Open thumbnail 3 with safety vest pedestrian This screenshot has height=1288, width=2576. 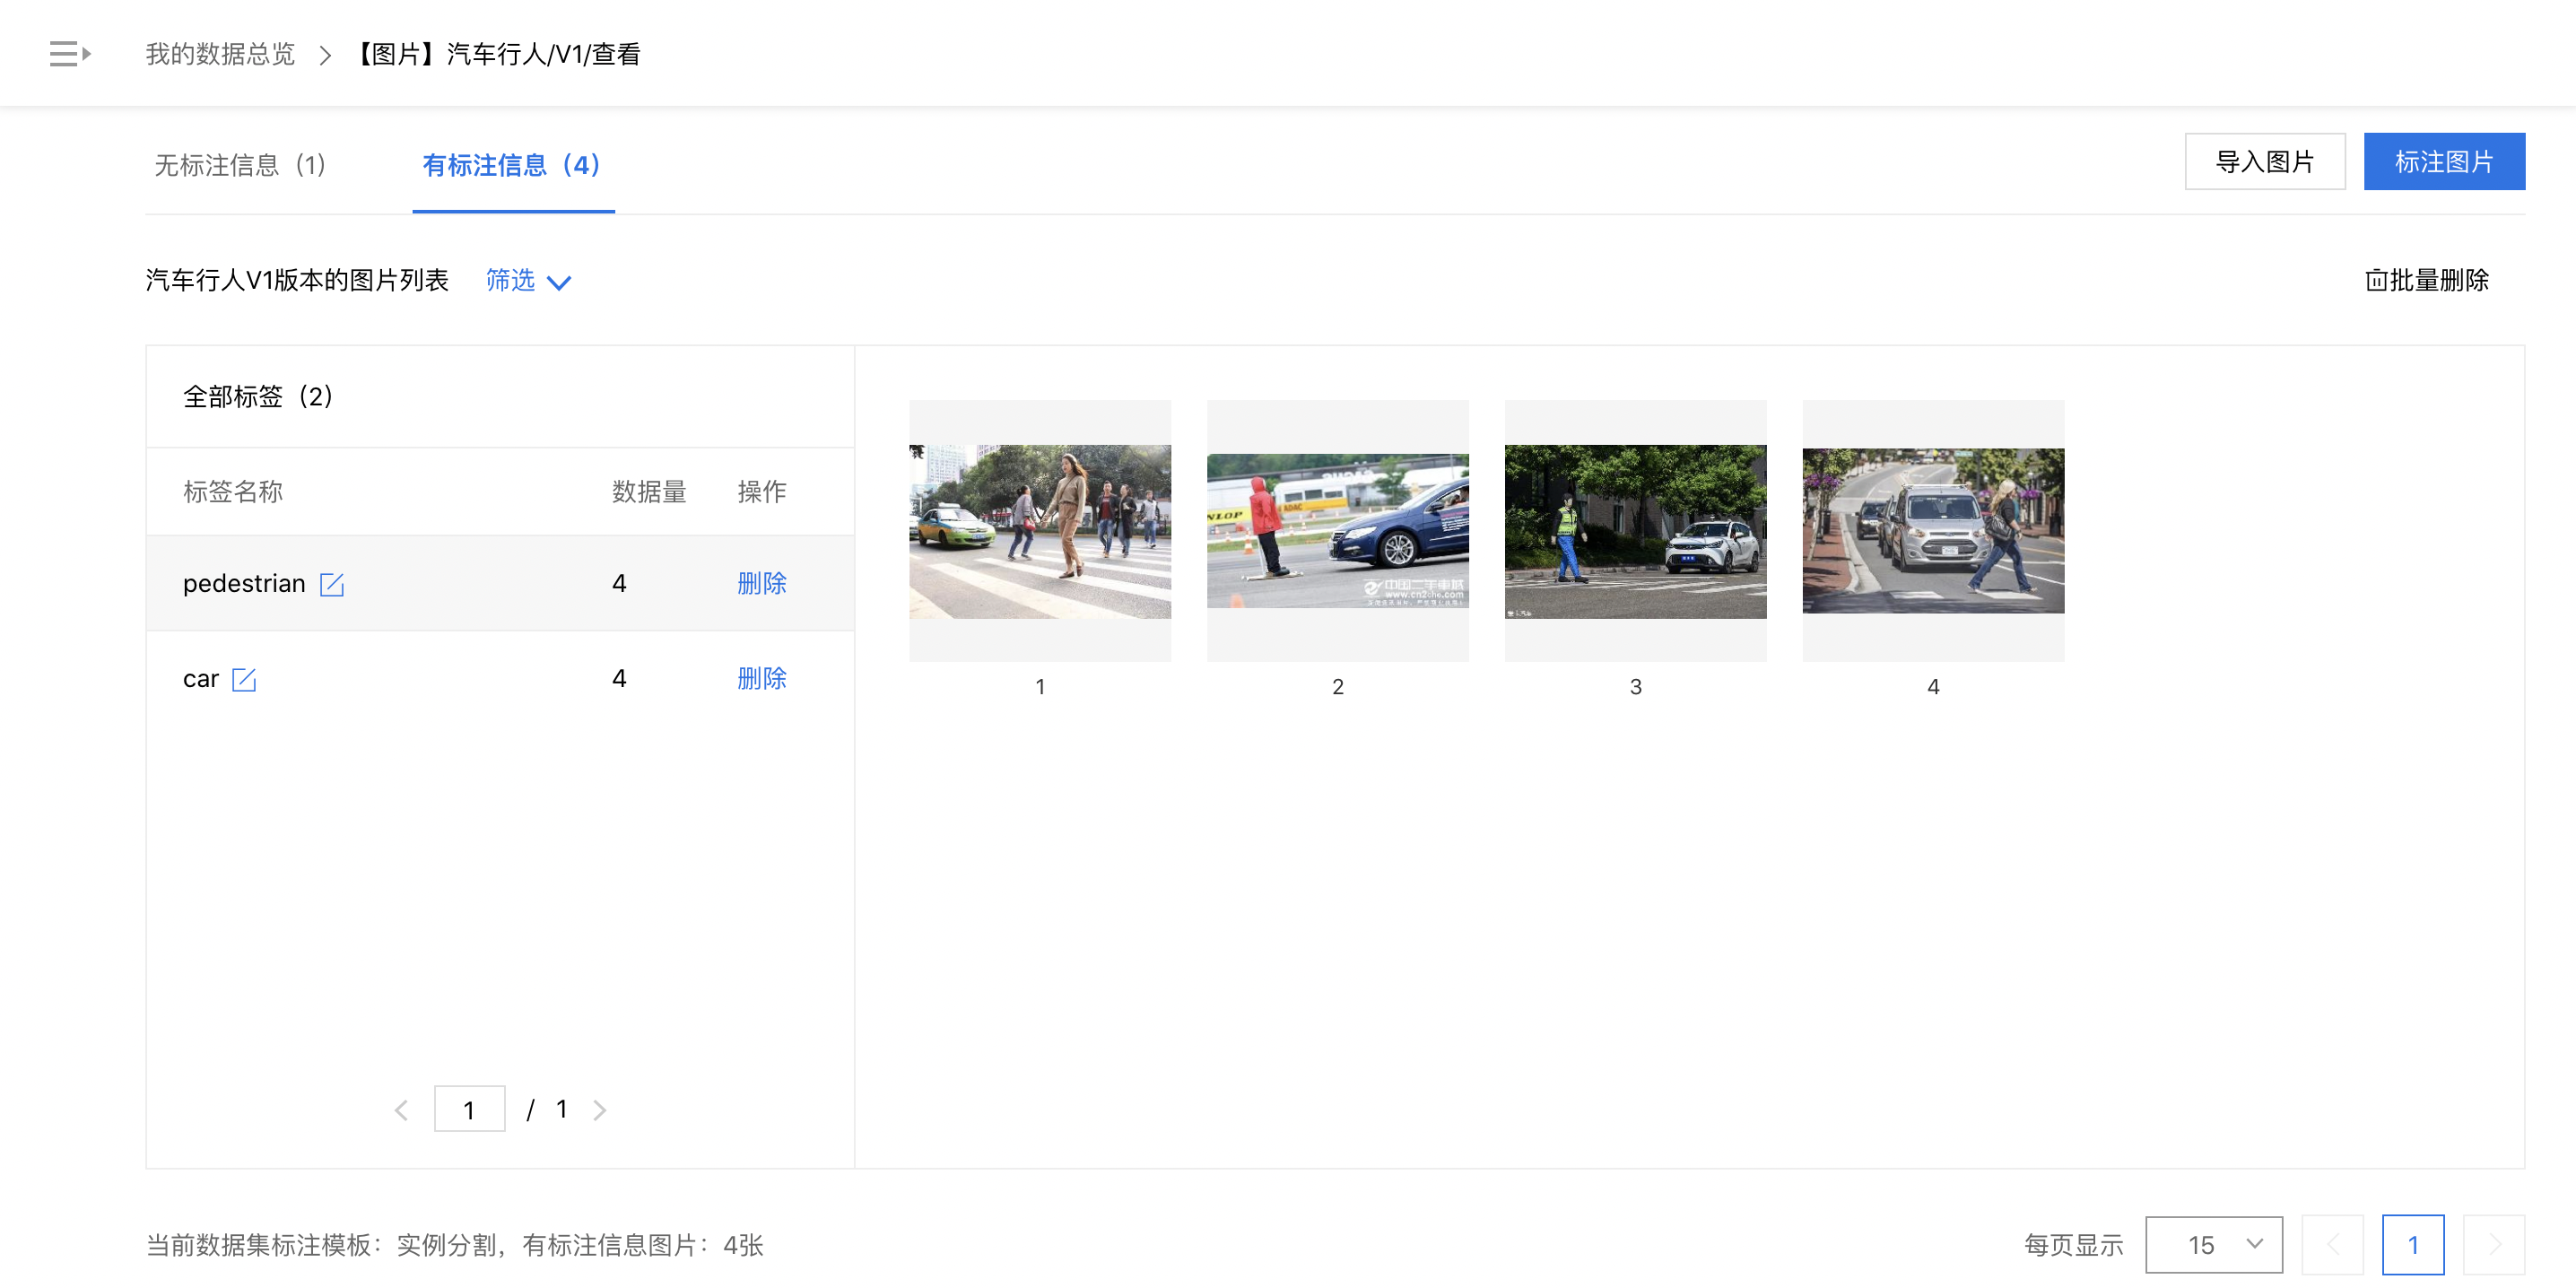[1635, 531]
